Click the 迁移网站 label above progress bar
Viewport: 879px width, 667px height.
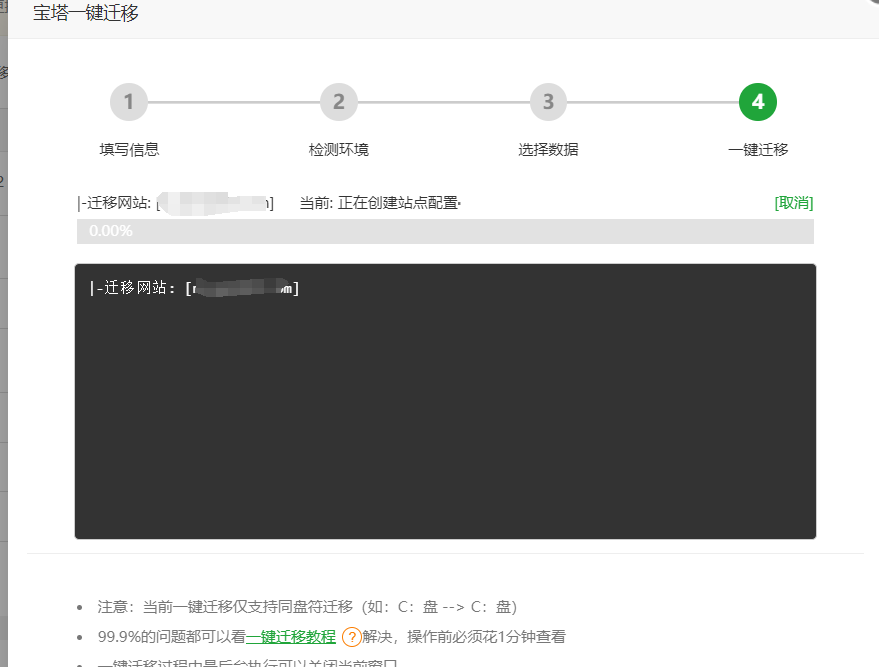pyautogui.click(x=114, y=203)
